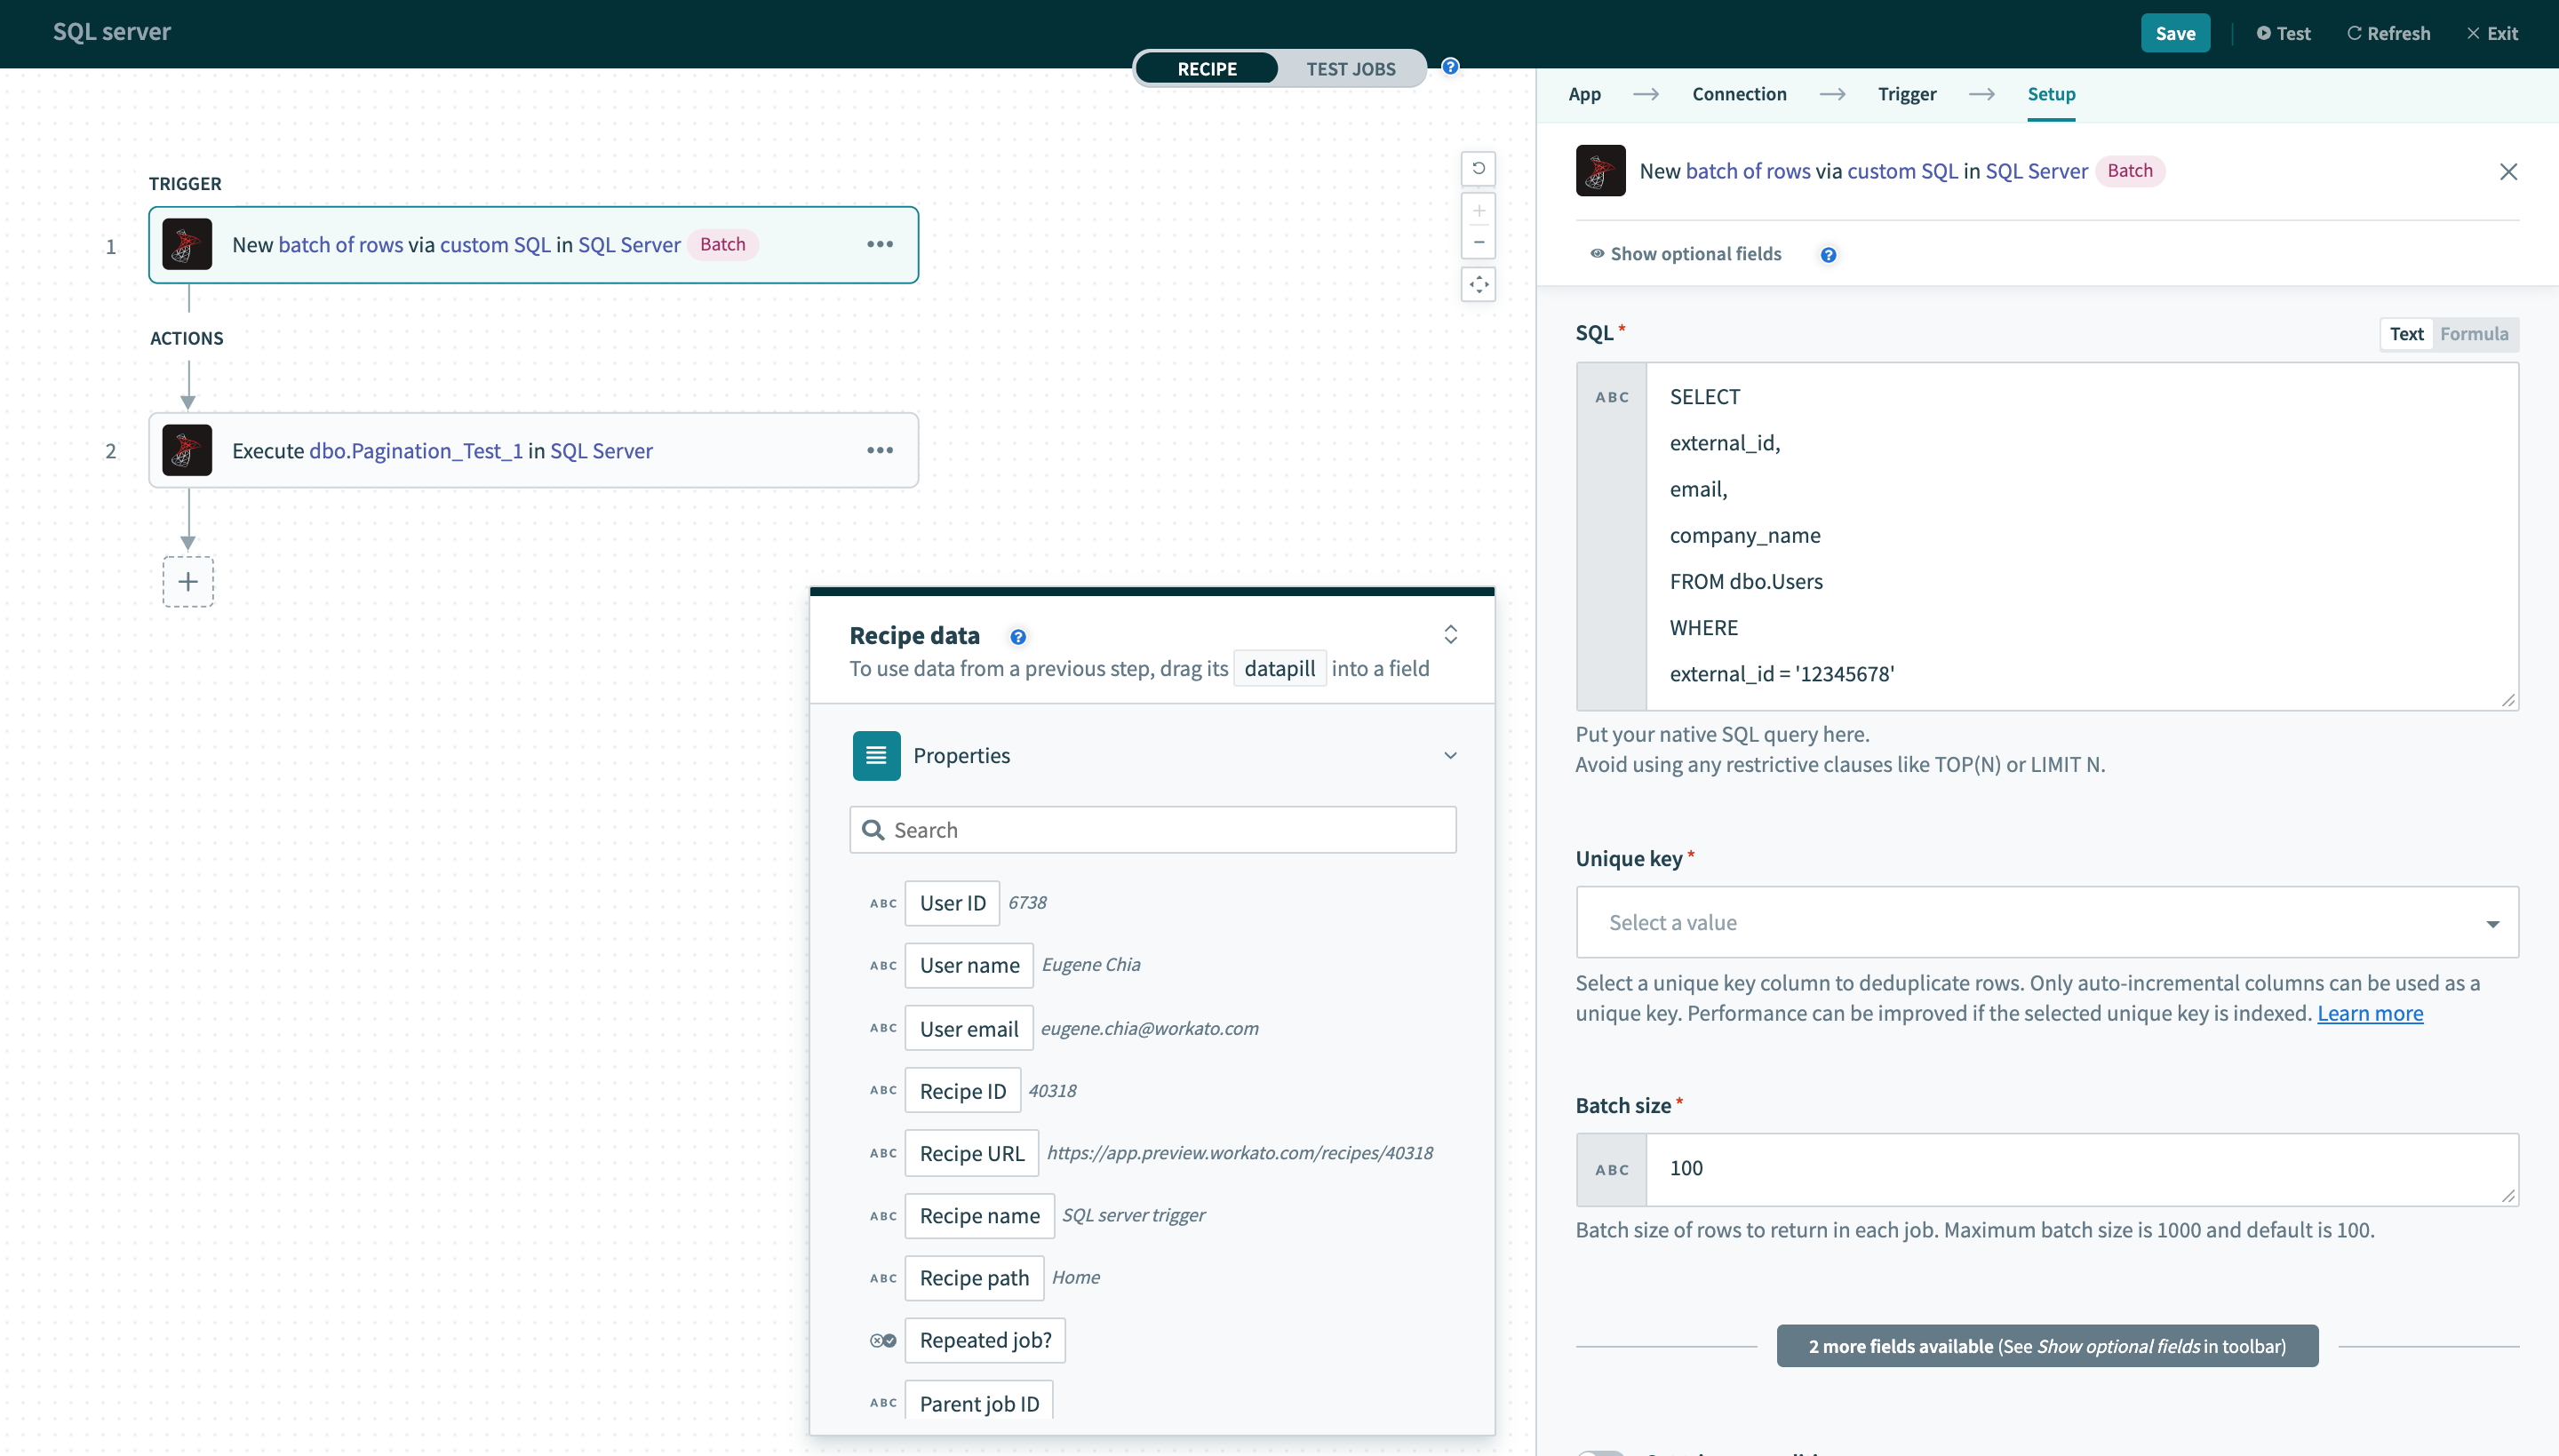Collapse the Properties section in Recipe data
This screenshot has width=2559, height=1456.
(x=1450, y=755)
